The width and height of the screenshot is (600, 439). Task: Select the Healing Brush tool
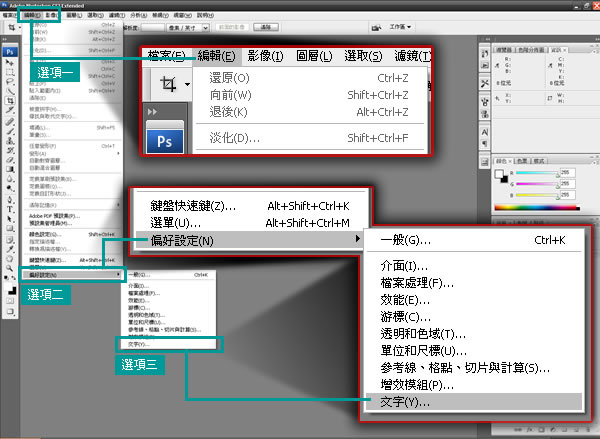[10, 122]
